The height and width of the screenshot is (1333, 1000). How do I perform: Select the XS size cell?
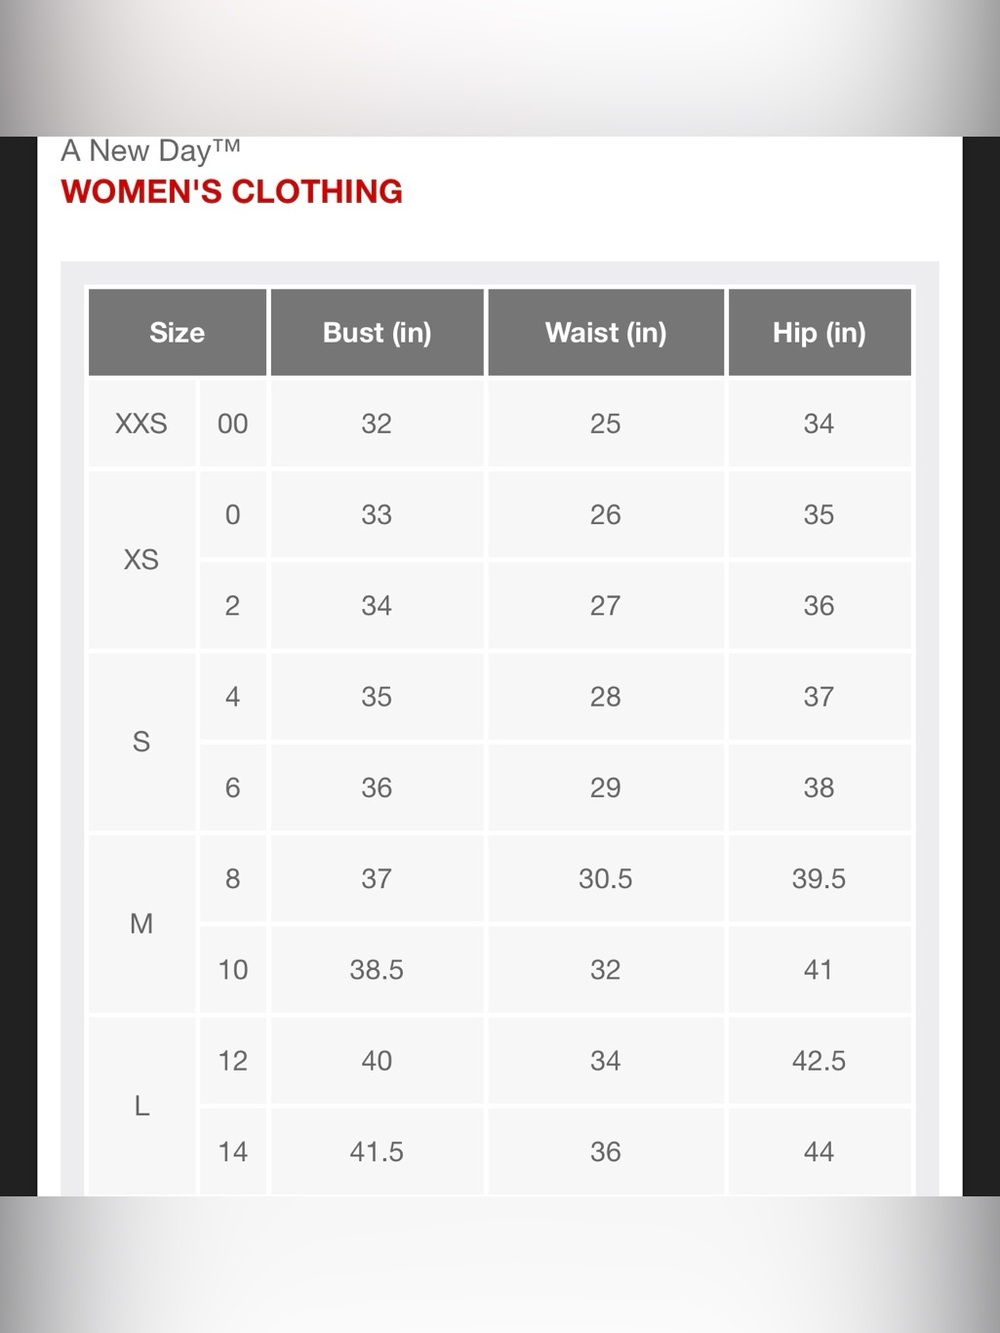point(141,559)
